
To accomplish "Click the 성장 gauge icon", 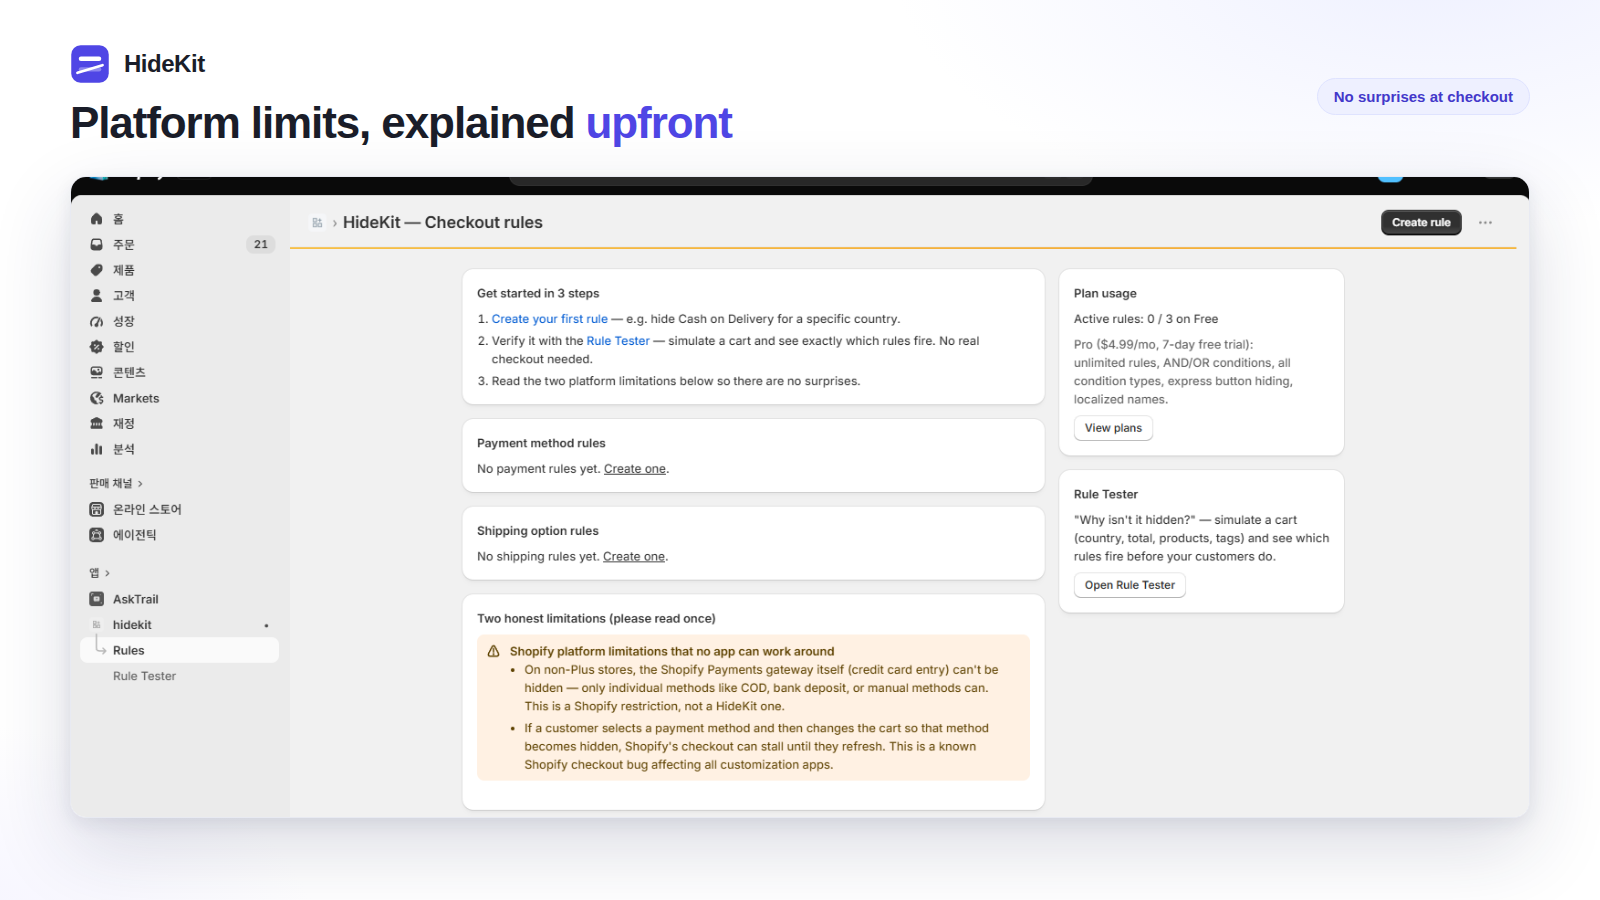I will tap(97, 322).
